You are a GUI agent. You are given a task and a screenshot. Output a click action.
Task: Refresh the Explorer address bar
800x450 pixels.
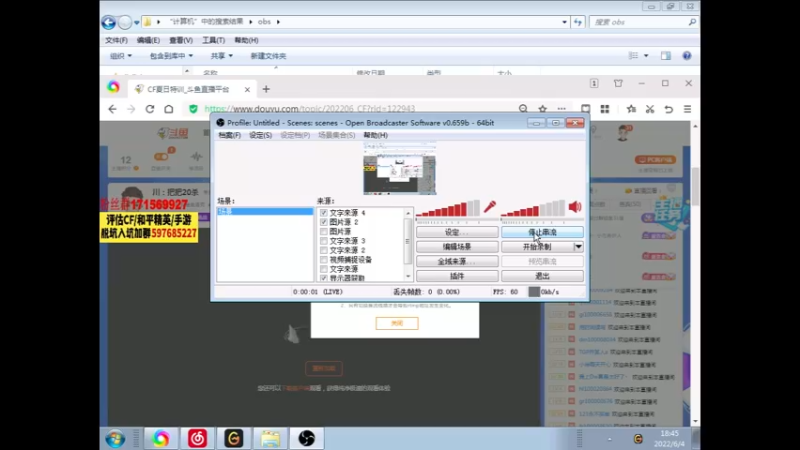(578, 22)
